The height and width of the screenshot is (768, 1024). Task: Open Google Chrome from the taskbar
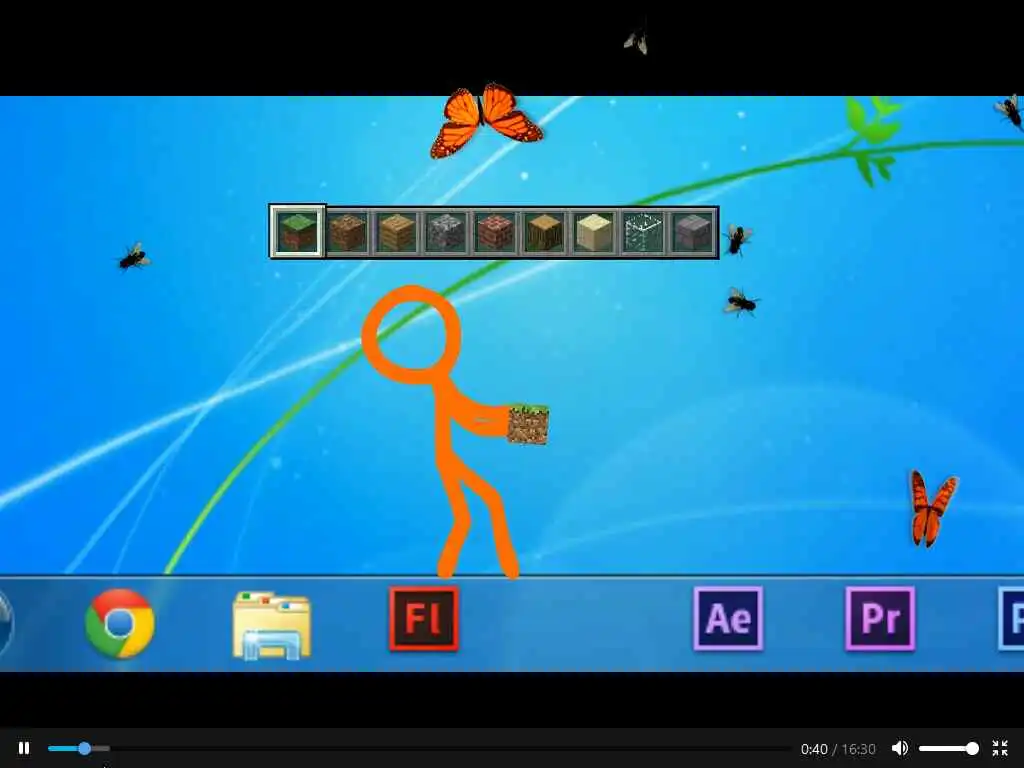coord(120,623)
